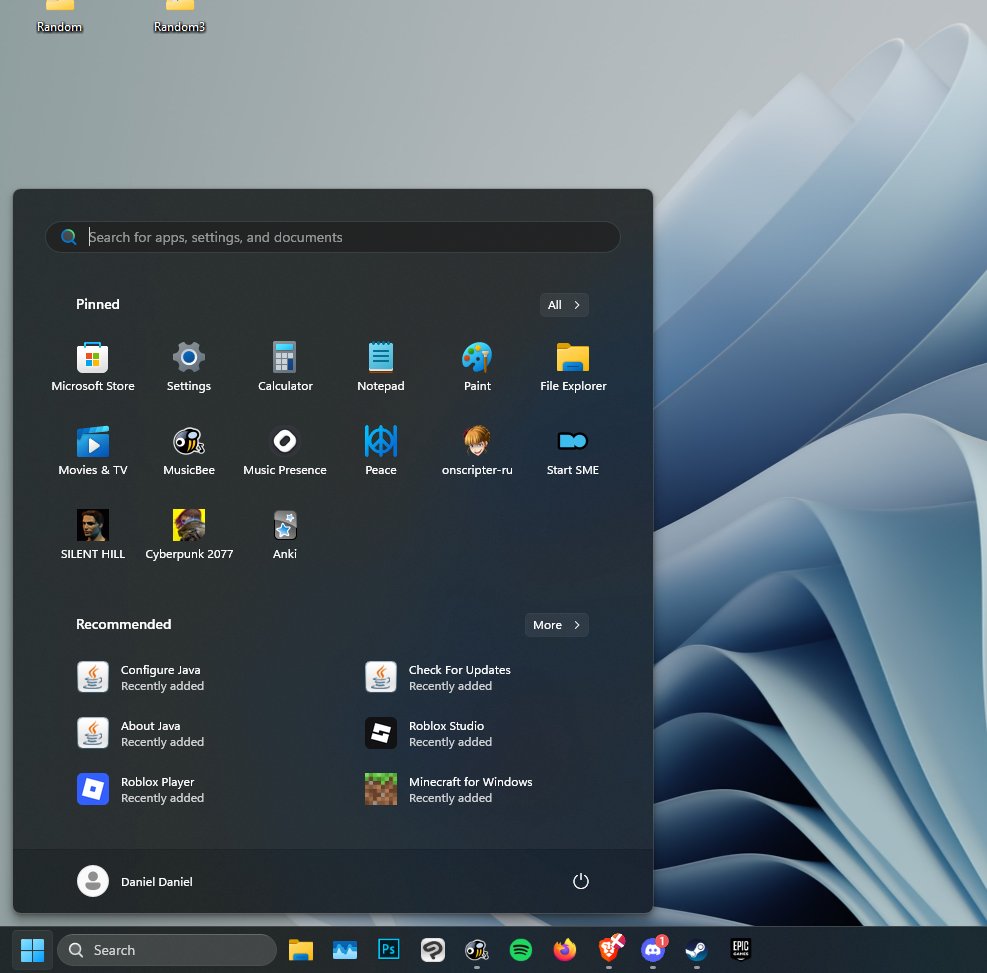
Task: Launch the Peace pinned app
Action: pyautogui.click(x=381, y=451)
